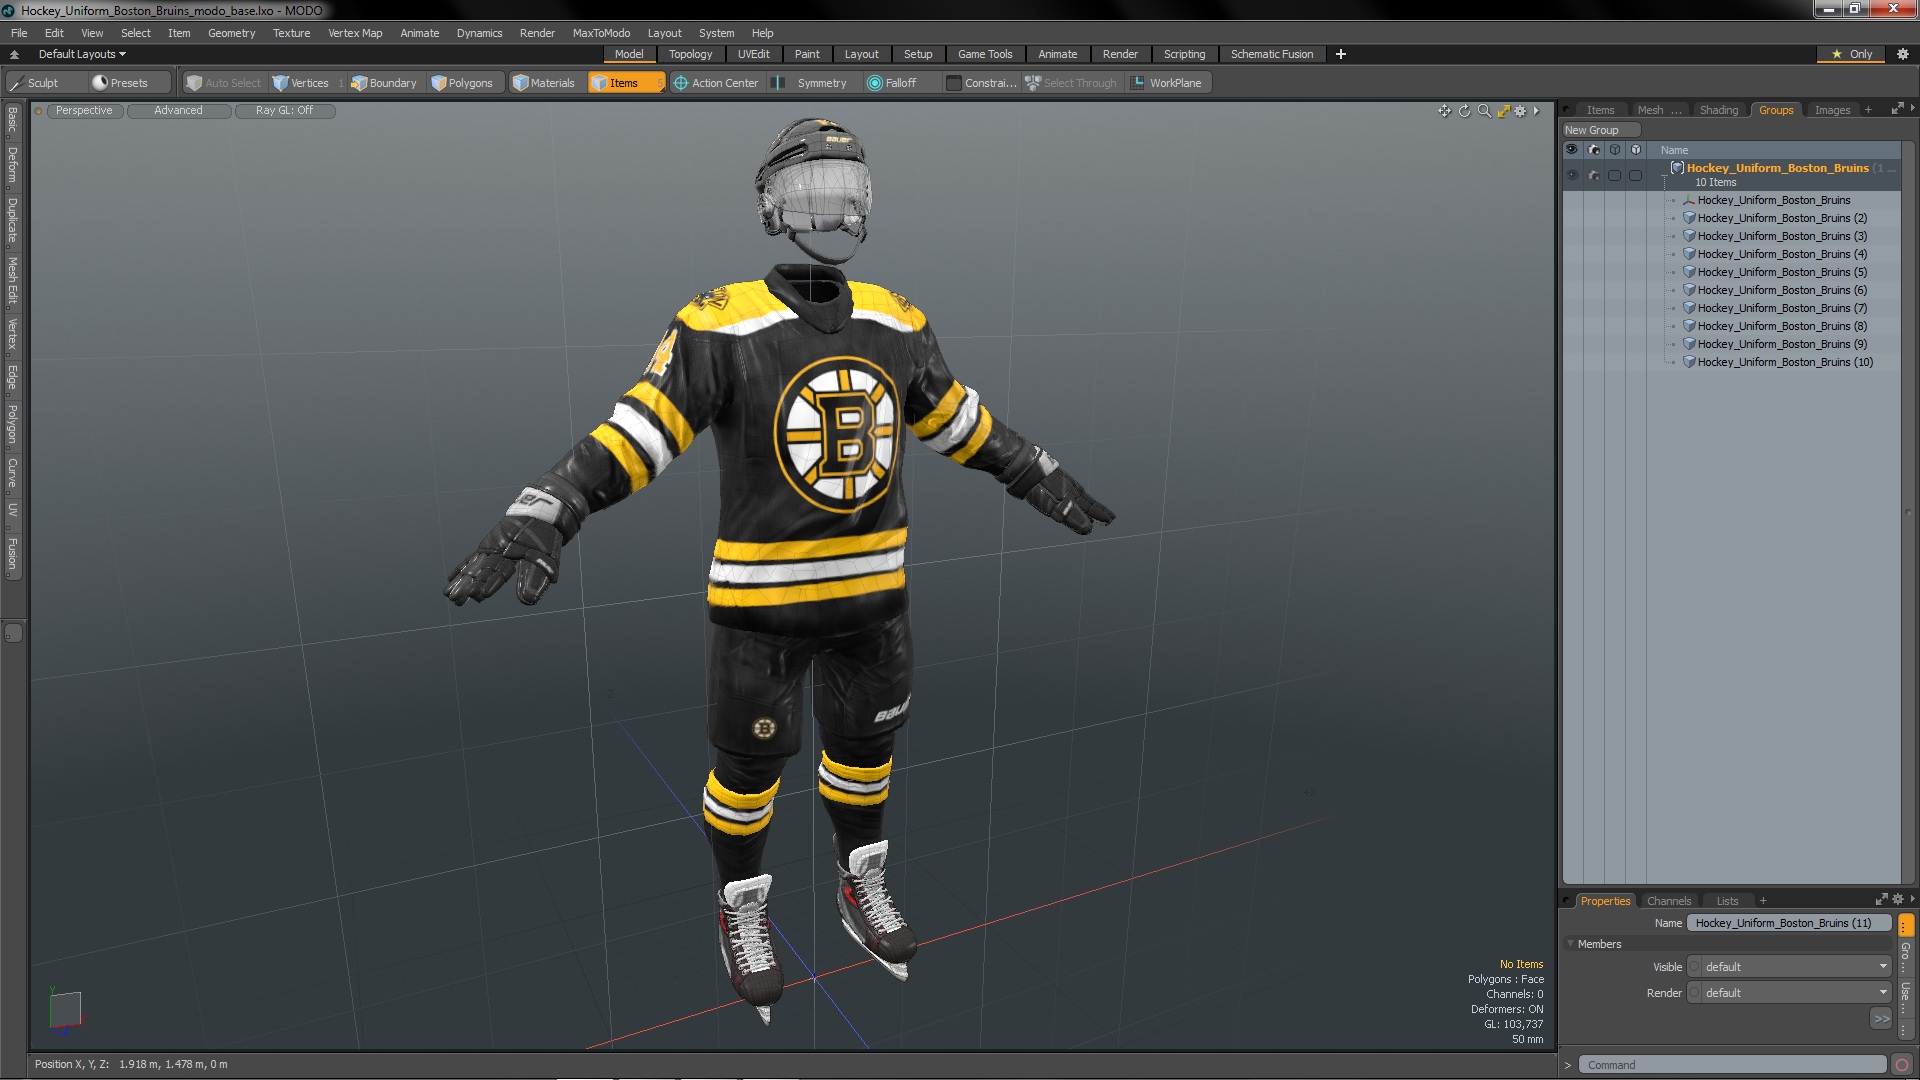Switch to the UVEdit layout tab

753,54
